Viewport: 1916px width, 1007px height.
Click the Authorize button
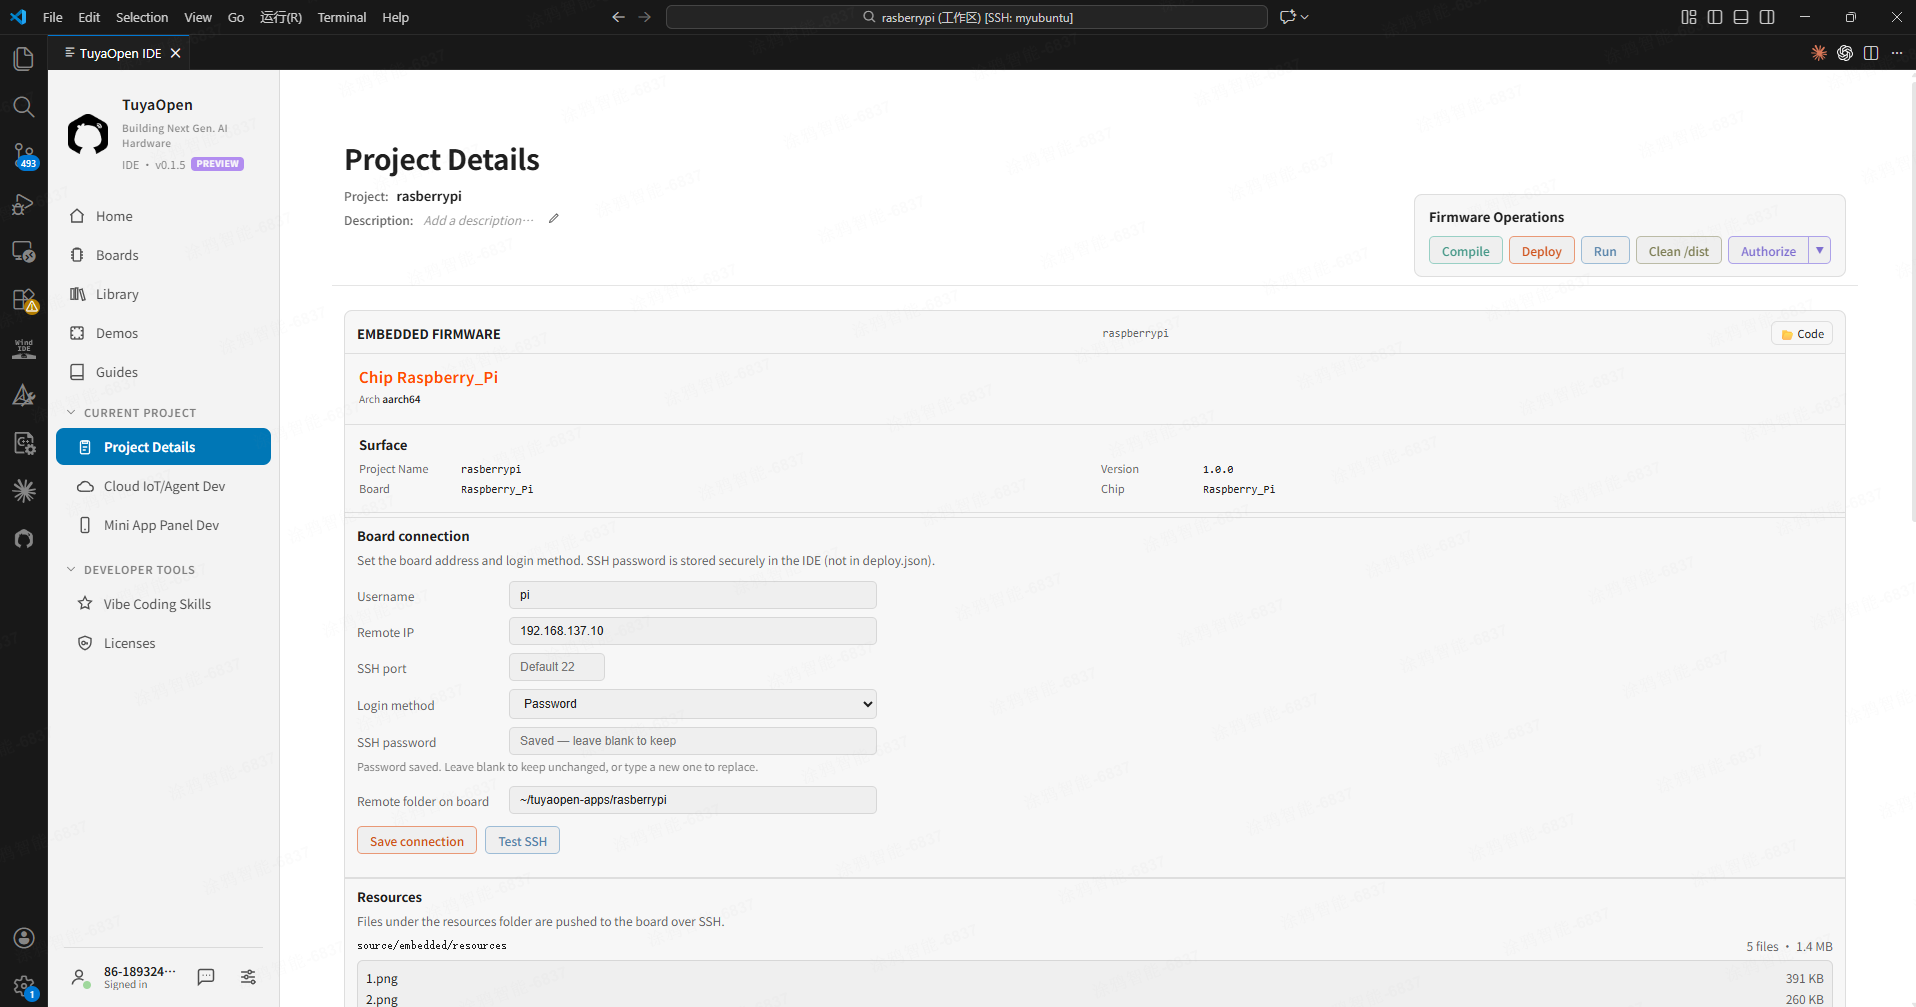tap(1768, 251)
